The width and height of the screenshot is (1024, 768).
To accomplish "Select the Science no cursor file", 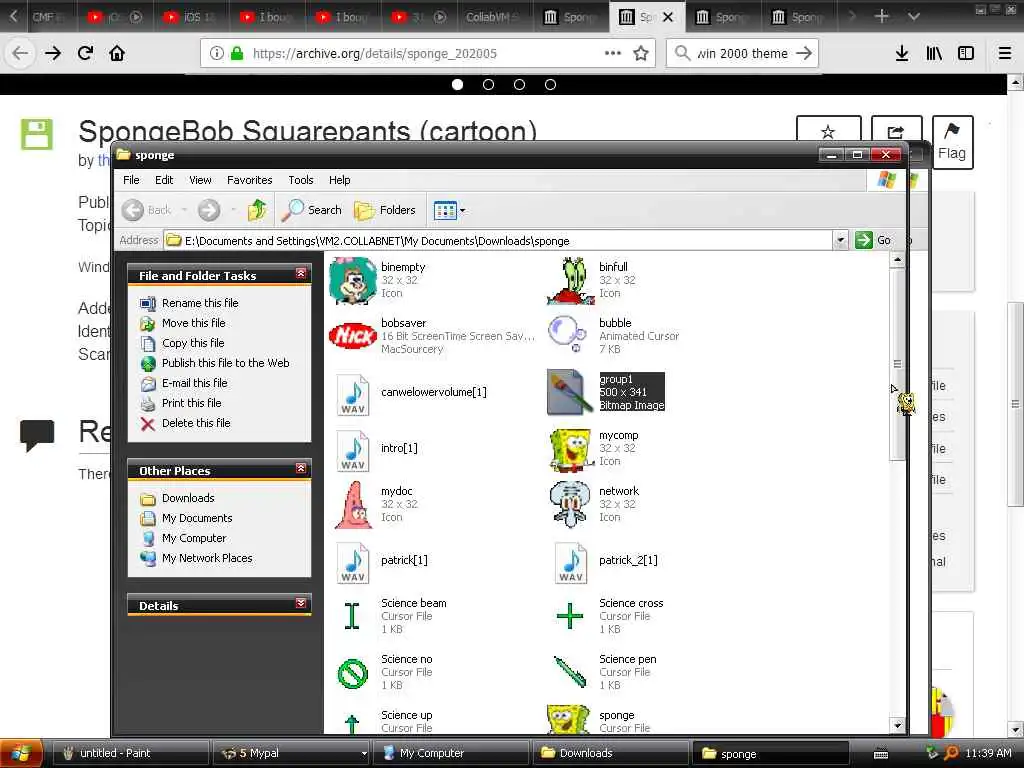I will (385, 672).
